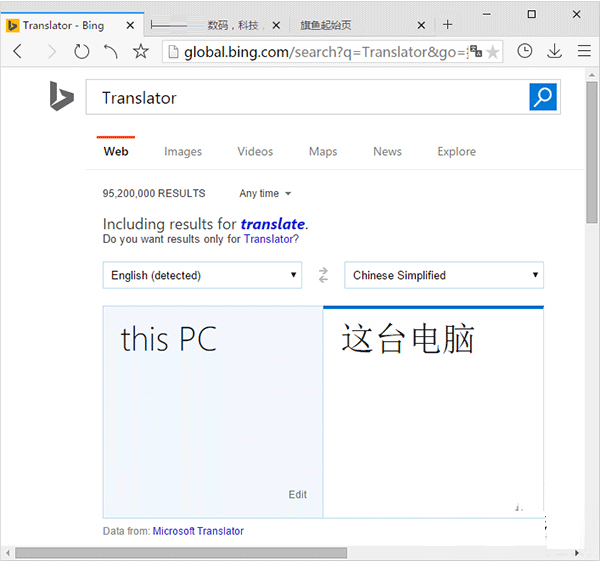Swap languages with the arrows icon
The width and height of the screenshot is (603, 561).
(323, 275)
